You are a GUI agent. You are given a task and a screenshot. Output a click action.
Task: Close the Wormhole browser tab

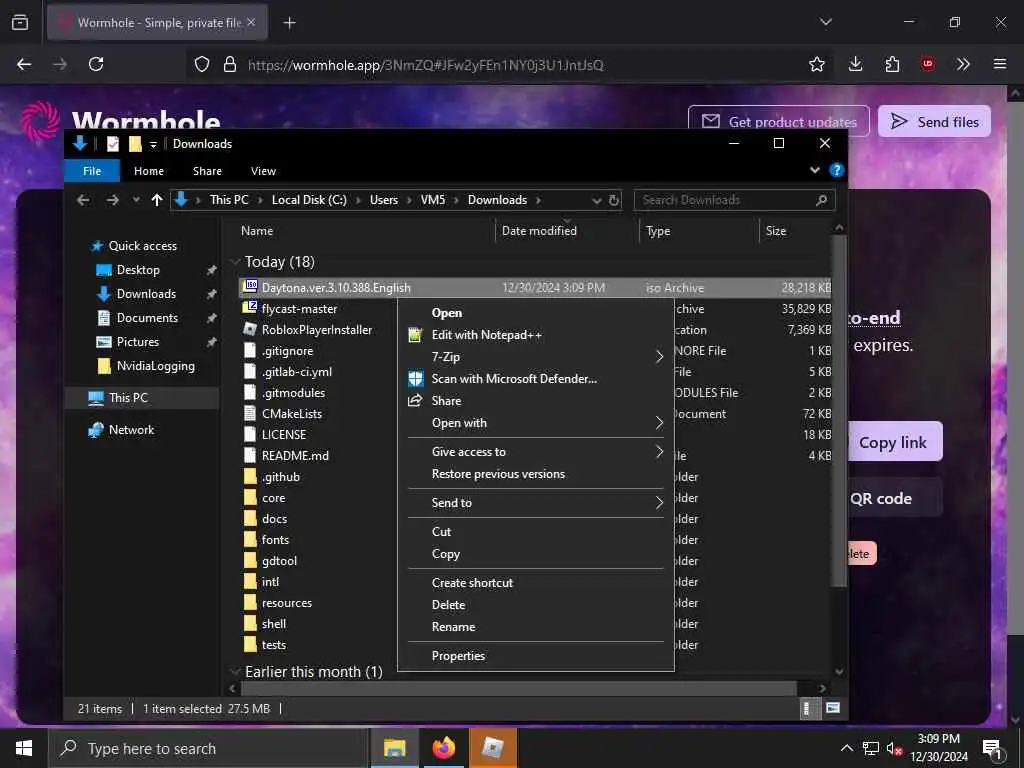click(x=251, y=22)
